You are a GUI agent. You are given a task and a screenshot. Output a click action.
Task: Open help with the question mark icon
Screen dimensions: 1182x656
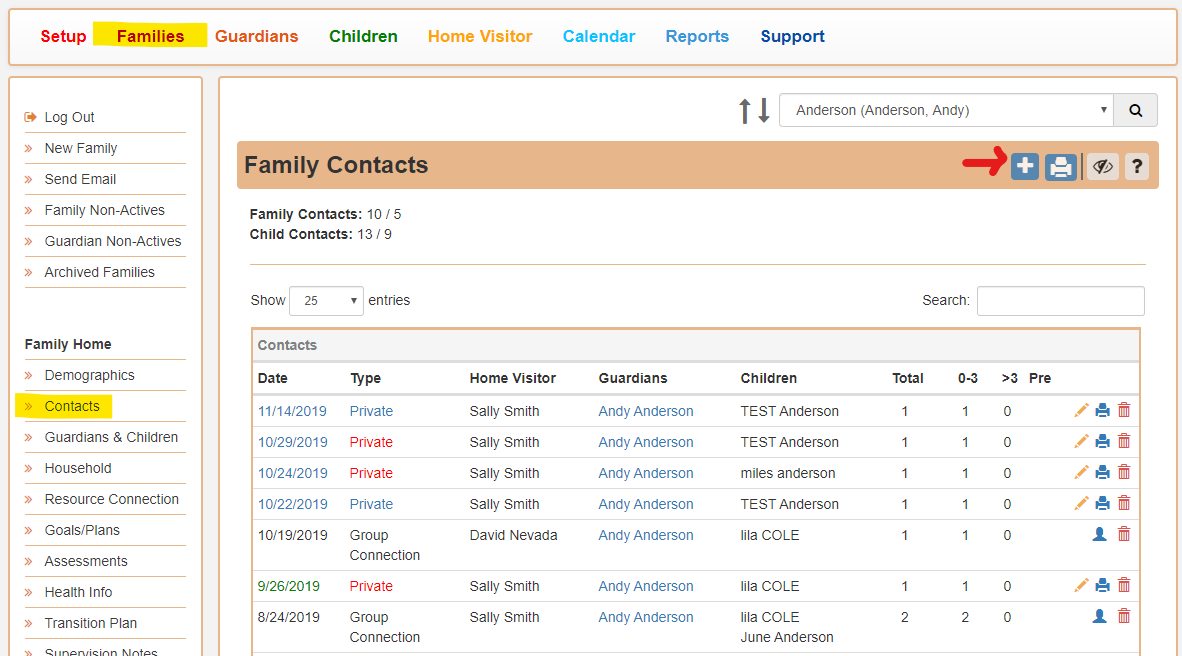click(x=1137, y=166)
